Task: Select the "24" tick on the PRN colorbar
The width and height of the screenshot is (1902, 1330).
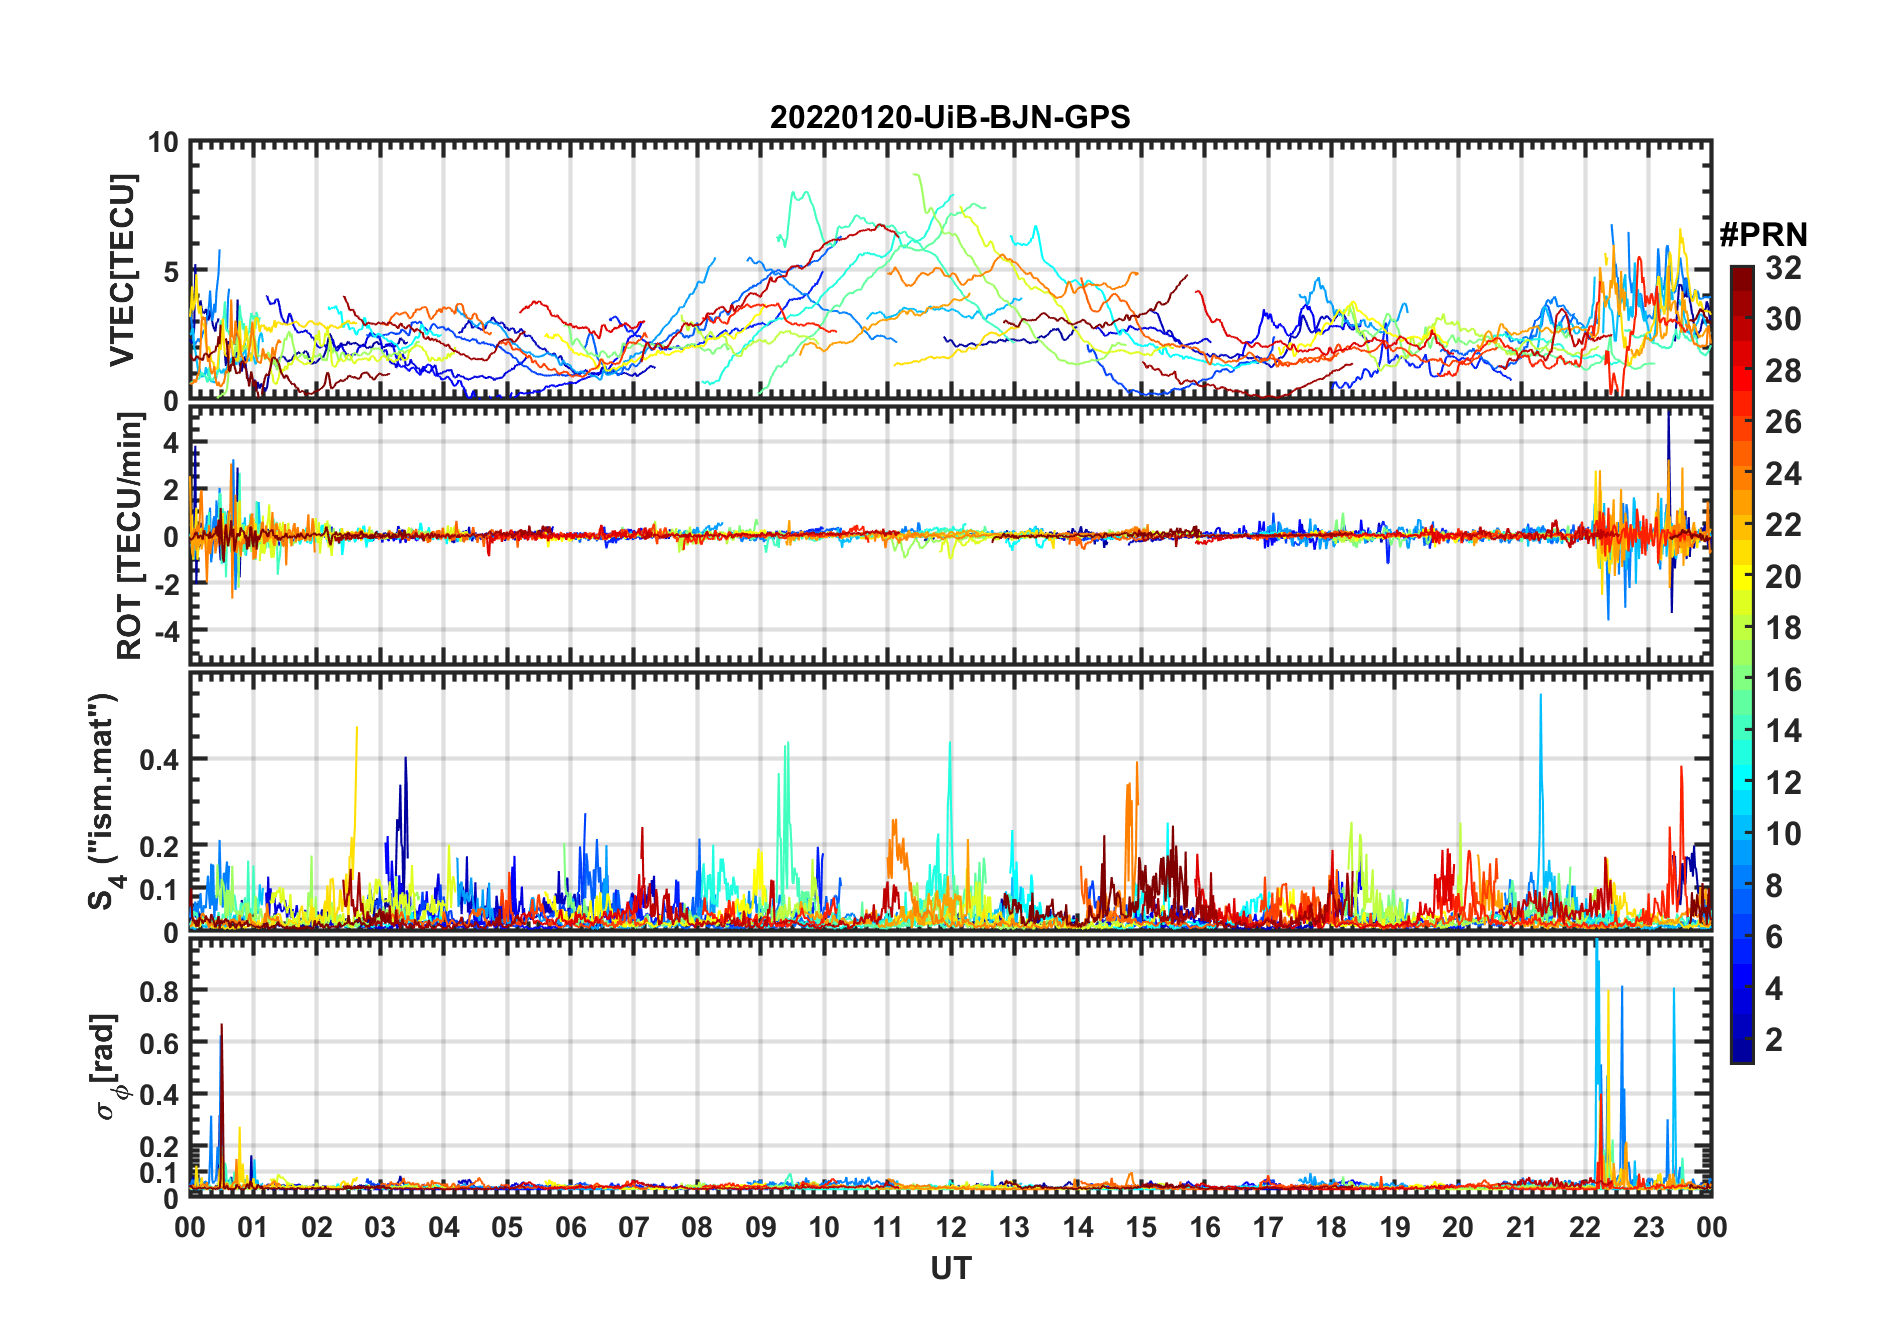Action: click(1783, 474)
